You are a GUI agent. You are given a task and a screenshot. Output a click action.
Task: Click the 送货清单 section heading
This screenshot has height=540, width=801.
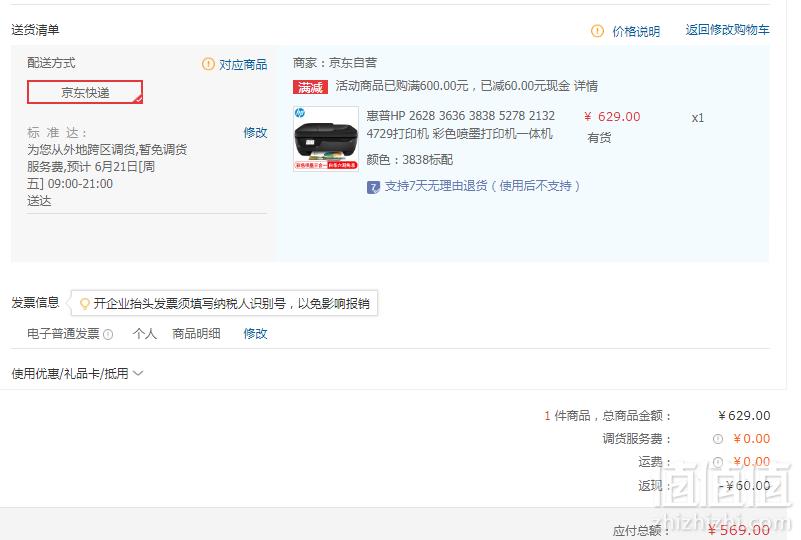[35, 30]
